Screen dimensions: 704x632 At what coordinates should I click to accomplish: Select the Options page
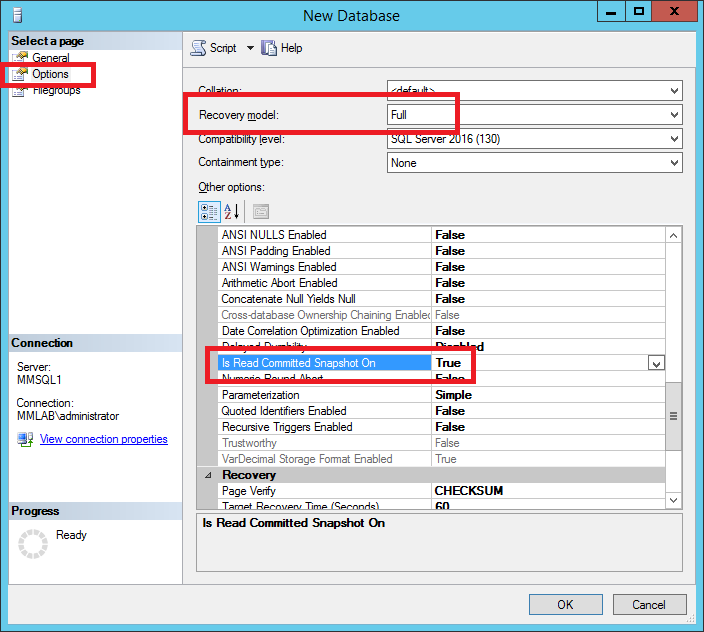coord(50,74)
